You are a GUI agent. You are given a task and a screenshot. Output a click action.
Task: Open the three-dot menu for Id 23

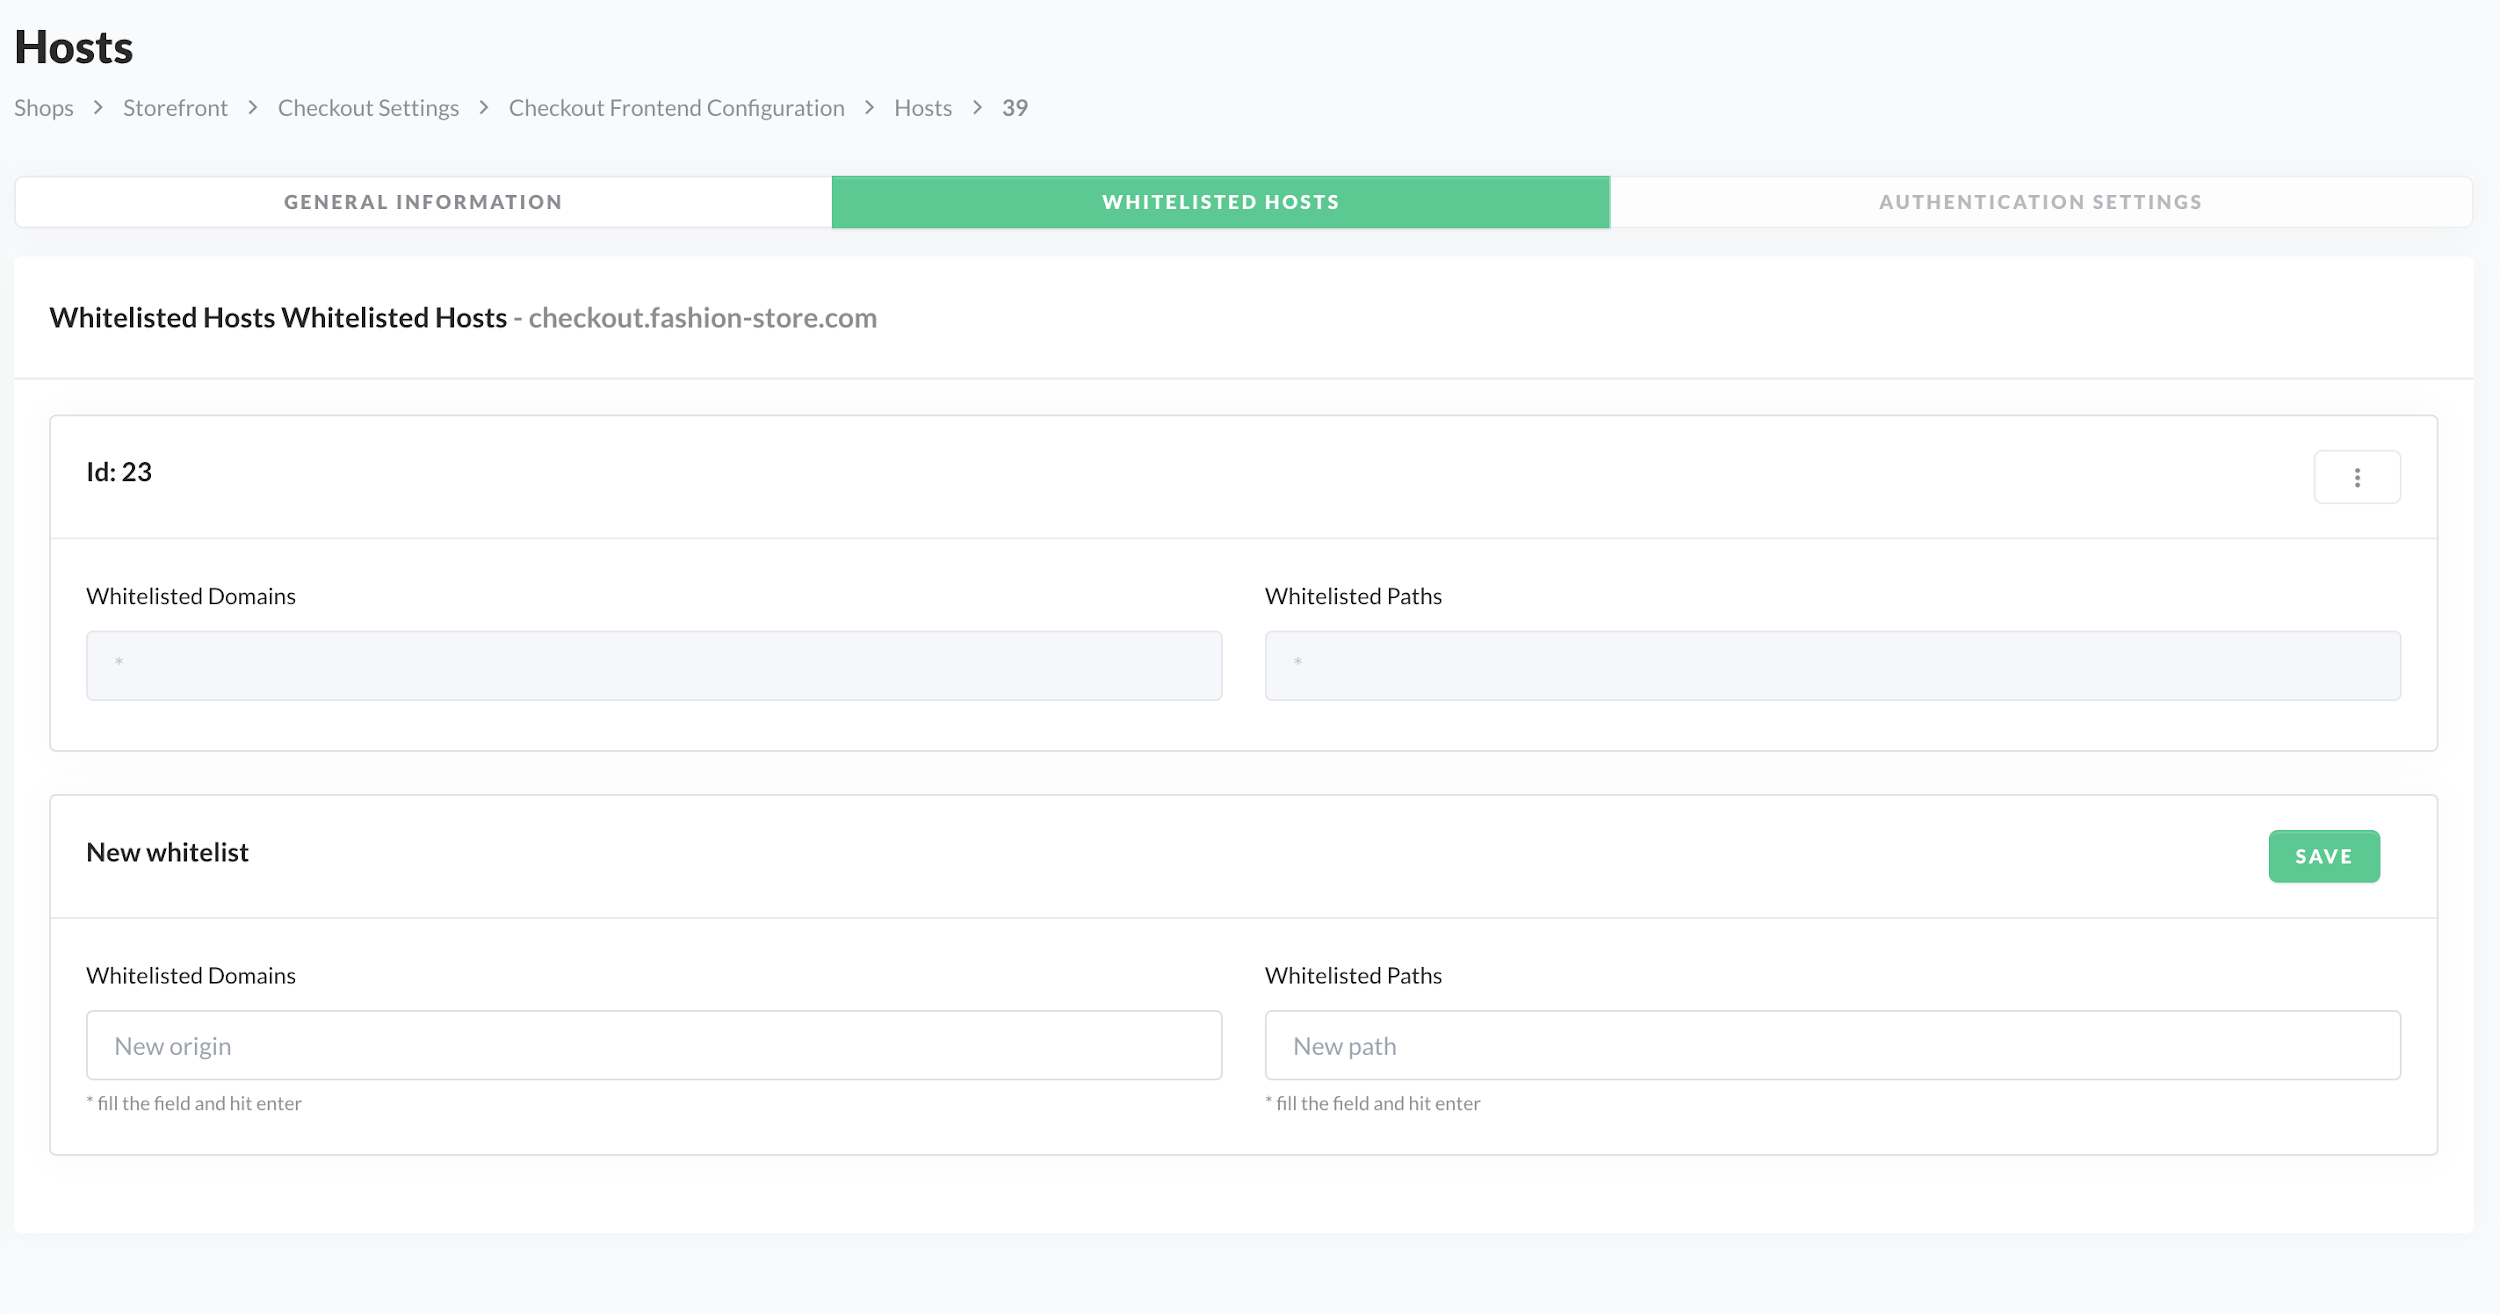(x=2356, y=477)
